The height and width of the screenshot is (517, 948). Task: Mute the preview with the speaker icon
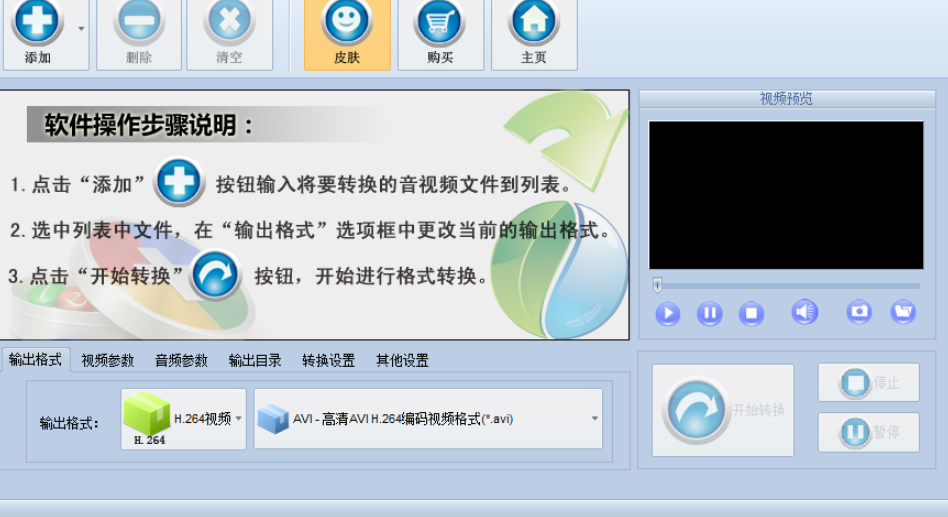point(804,312)
